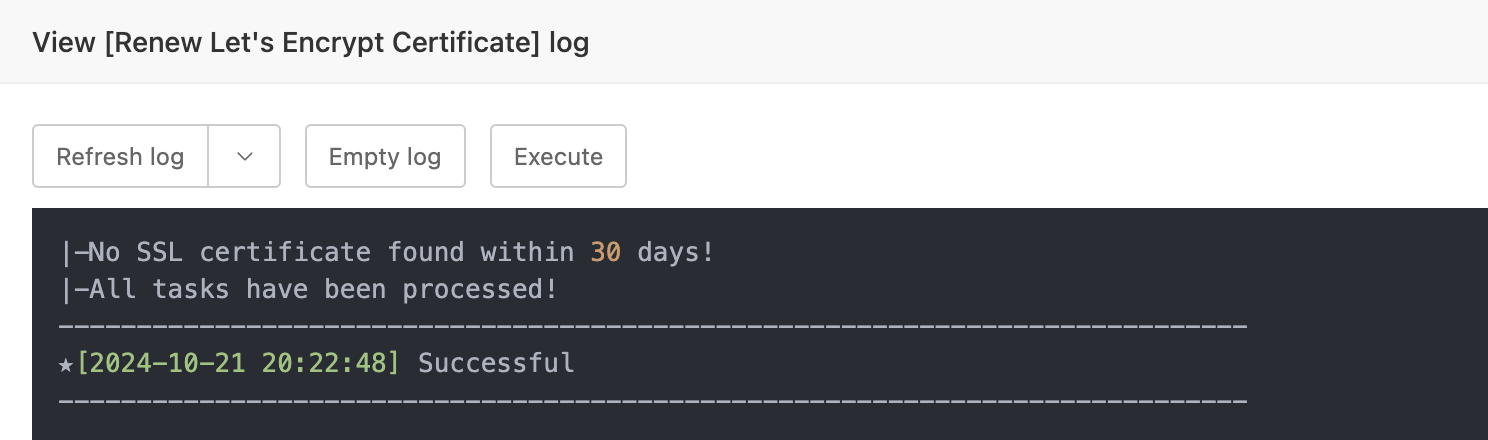The width and height of the screenshot is (1488, 440).
Task: Click blank header area right of the title
Action: coord(1000,43)
